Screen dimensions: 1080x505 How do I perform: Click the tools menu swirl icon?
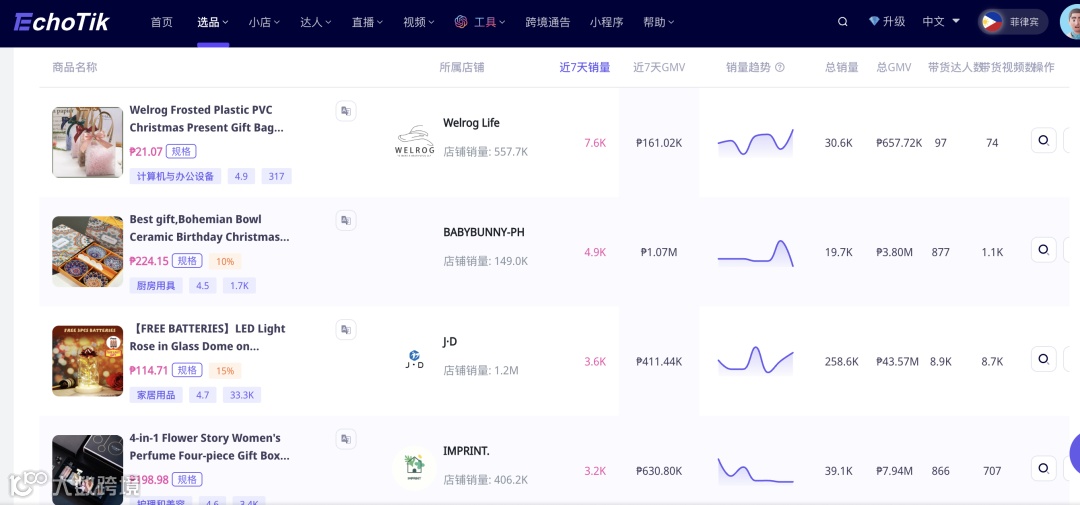461,22
